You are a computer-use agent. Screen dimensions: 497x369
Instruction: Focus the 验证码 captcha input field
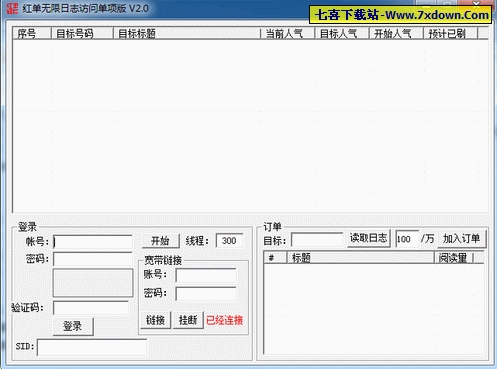point(91,308)
